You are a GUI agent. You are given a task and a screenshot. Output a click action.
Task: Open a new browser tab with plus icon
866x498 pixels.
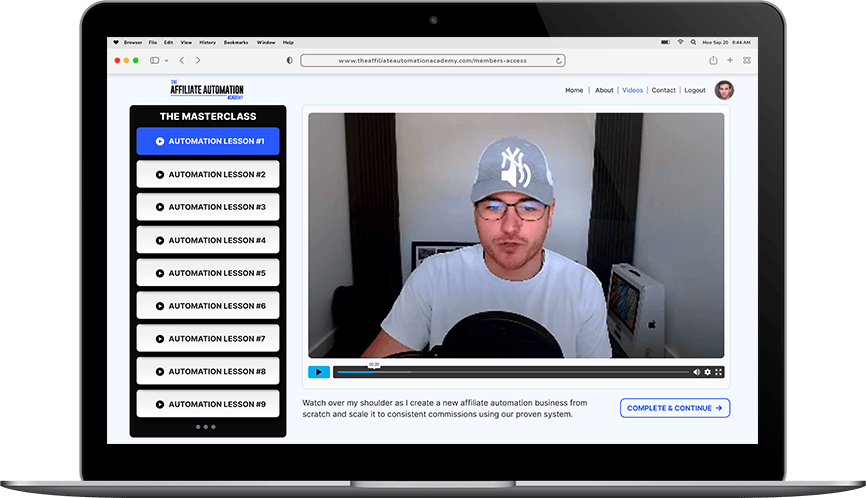tap(730, 60)
